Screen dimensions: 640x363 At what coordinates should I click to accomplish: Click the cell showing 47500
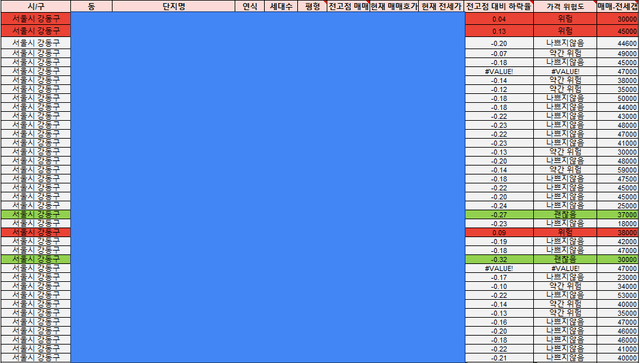[618, 179]
